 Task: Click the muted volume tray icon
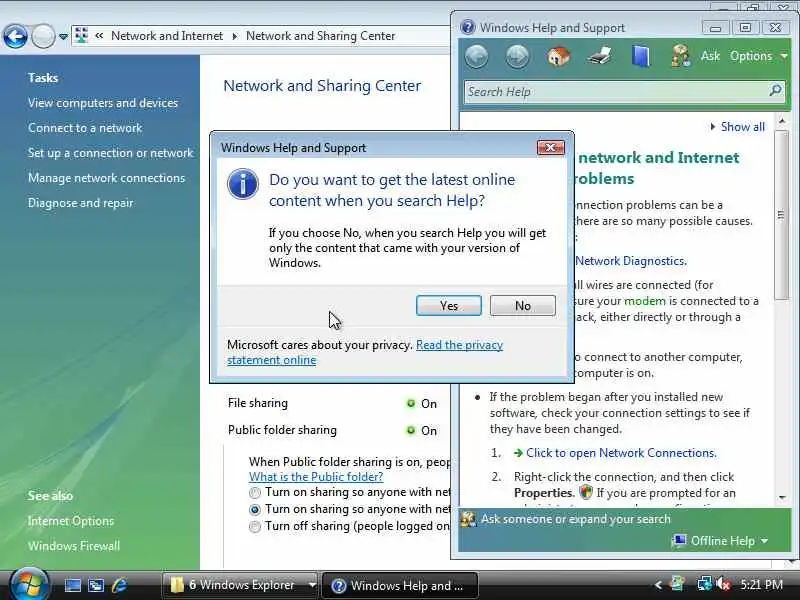pos(723,584)
